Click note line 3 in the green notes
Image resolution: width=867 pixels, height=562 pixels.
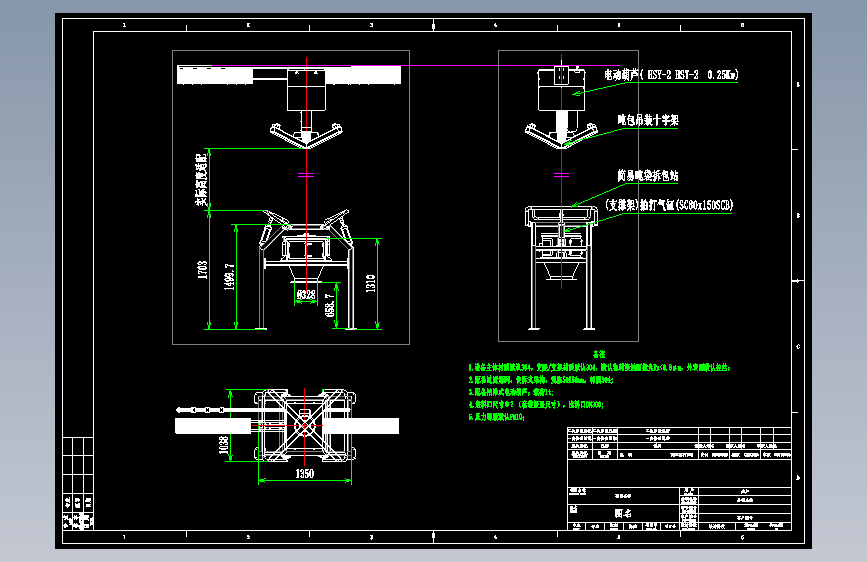(510, 392)
